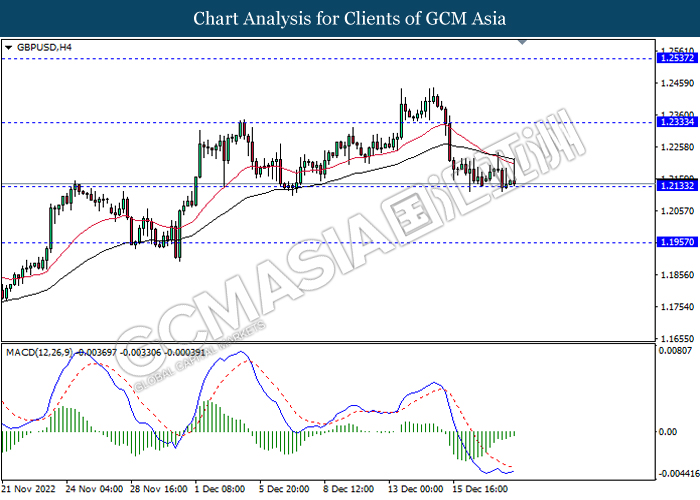Click the 28 Nov 16:00 time label
The height and width of the screenshot is (500, 700).
[159, 489]
